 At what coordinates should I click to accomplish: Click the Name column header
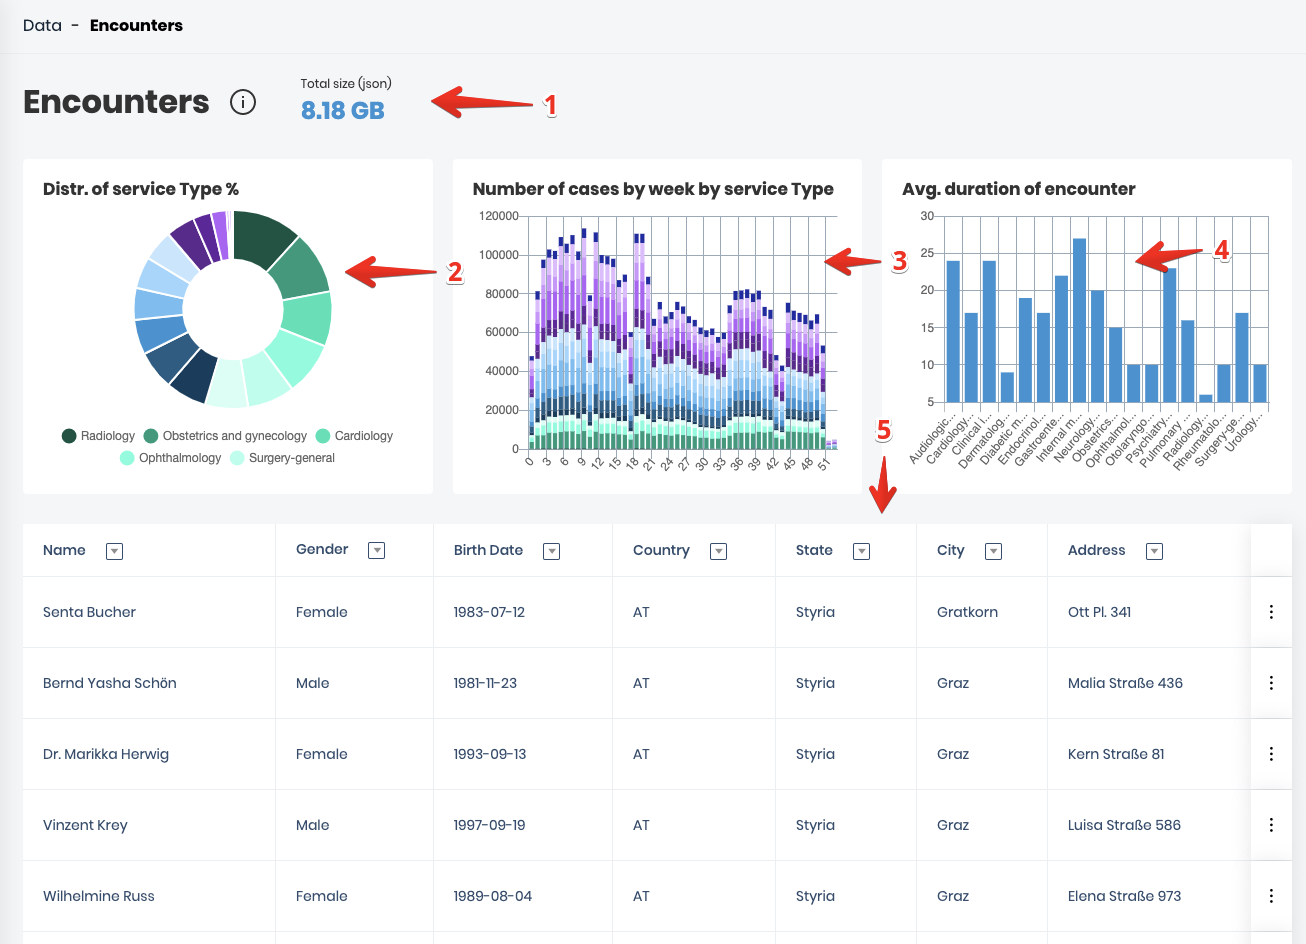(64, 550)
